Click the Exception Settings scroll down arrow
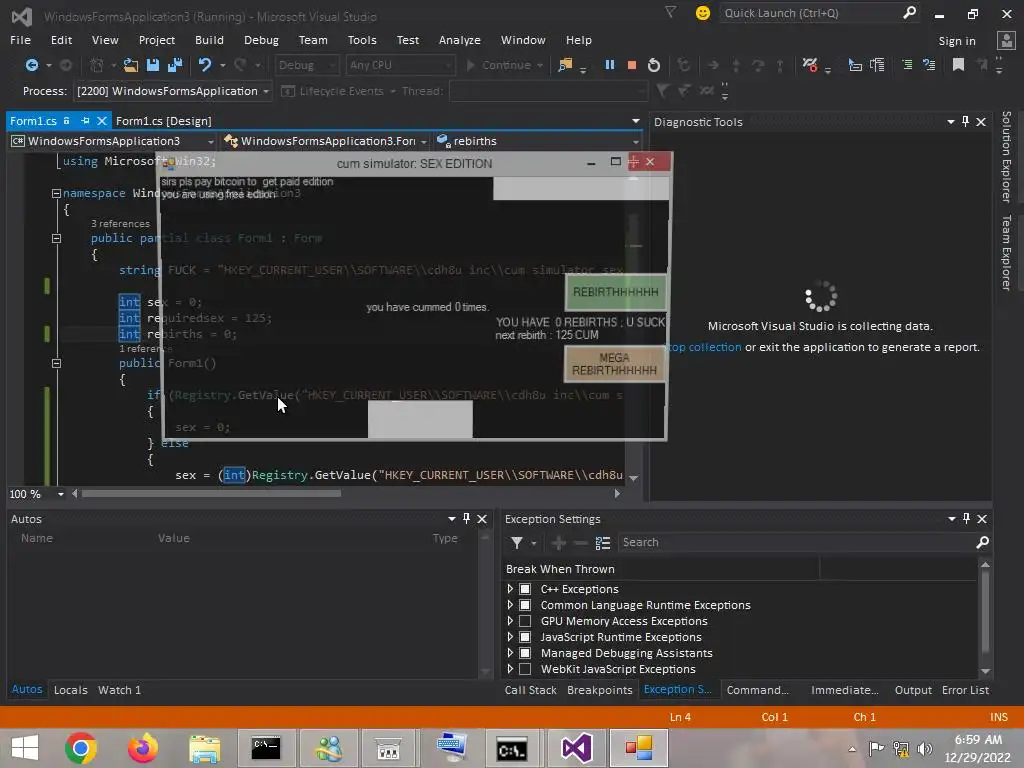 [985, 671]
